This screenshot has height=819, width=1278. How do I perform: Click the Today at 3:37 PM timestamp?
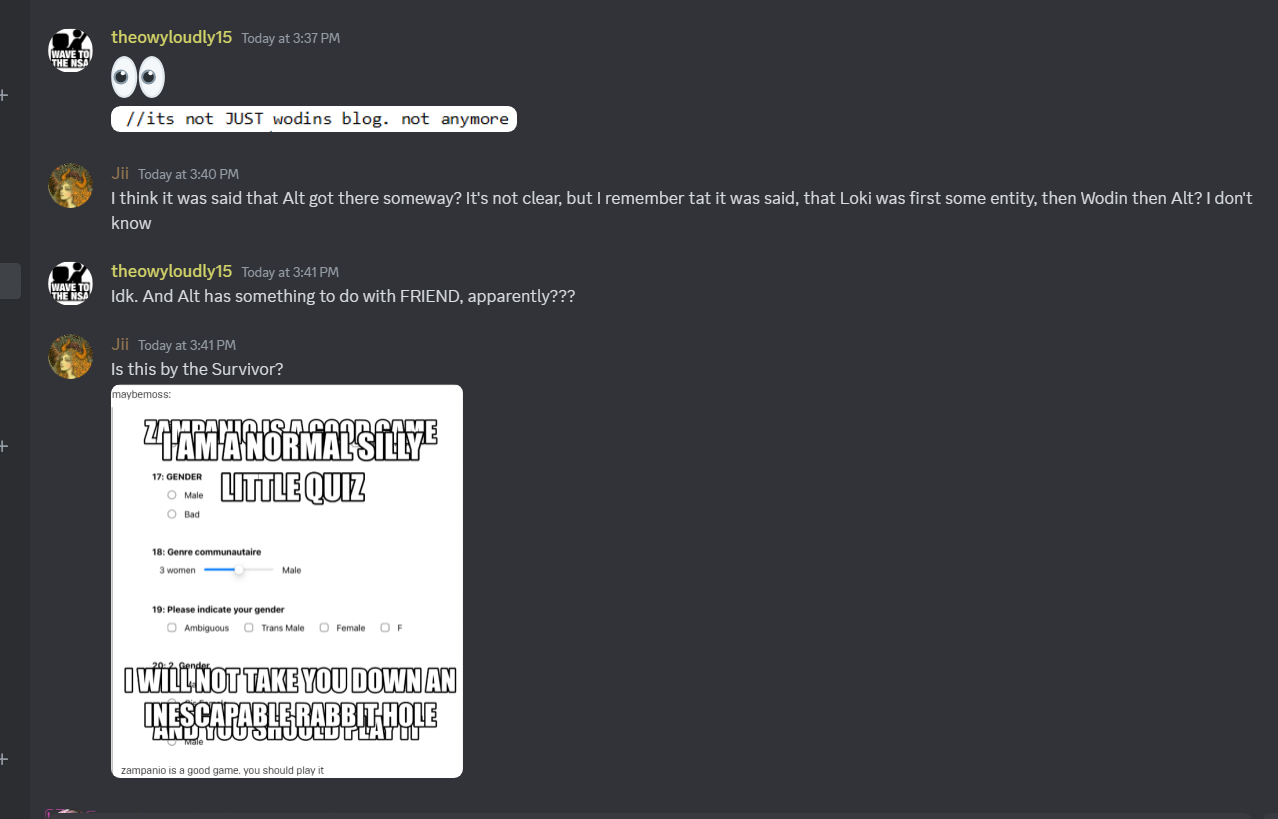291,38
